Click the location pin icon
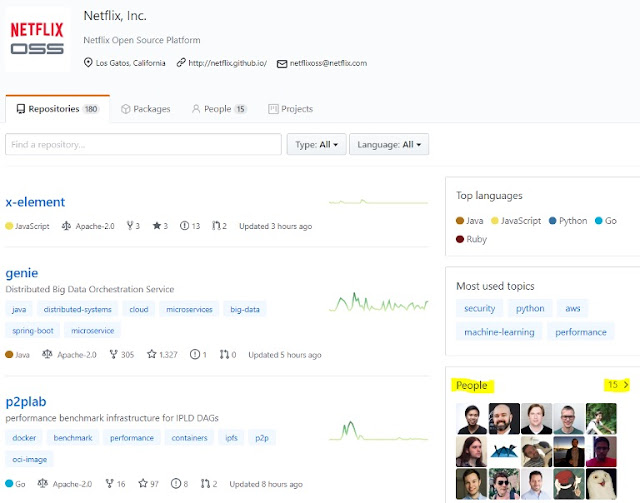 pos(88,62)
